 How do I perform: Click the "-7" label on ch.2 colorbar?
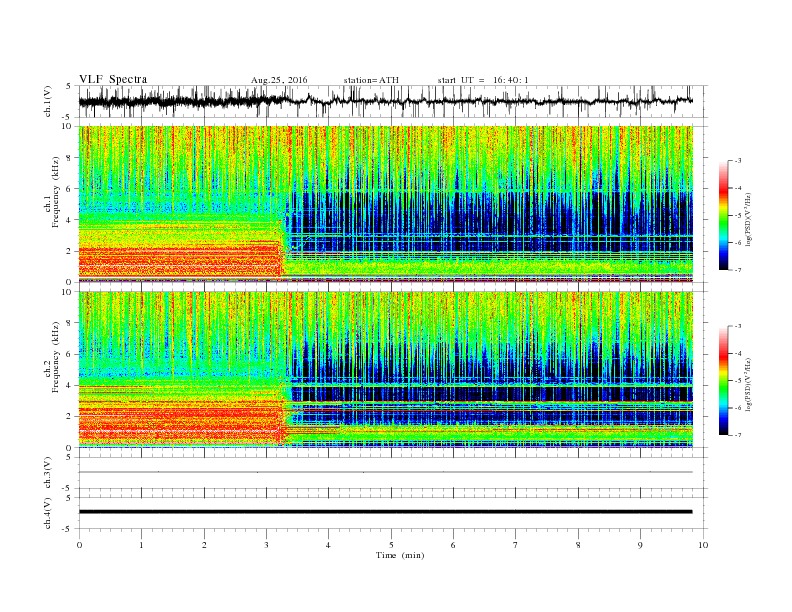pyautogui.click(x=737, y=435)
